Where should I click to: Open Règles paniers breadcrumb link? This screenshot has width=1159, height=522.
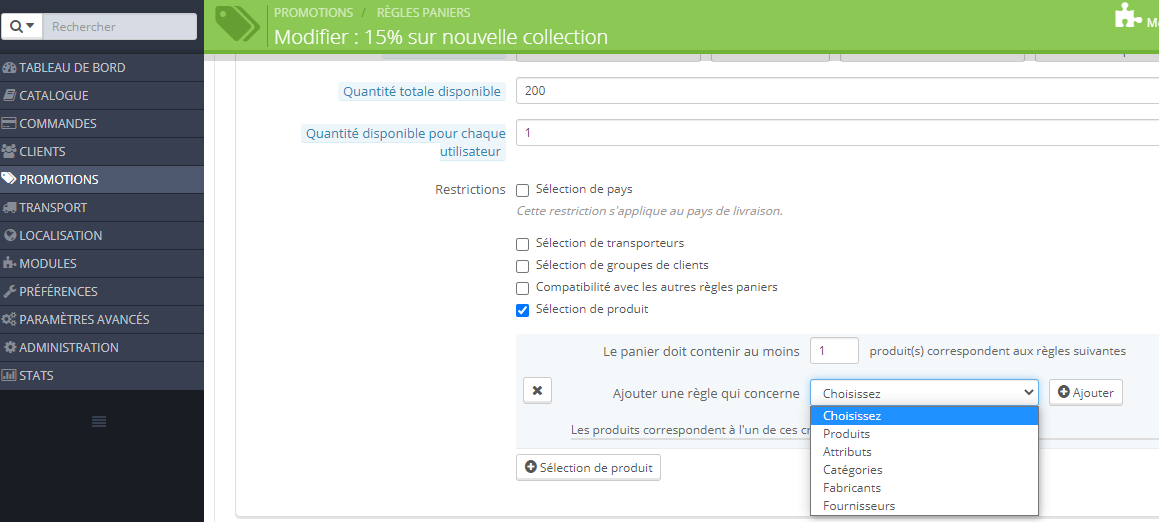[x=424, y=13]
